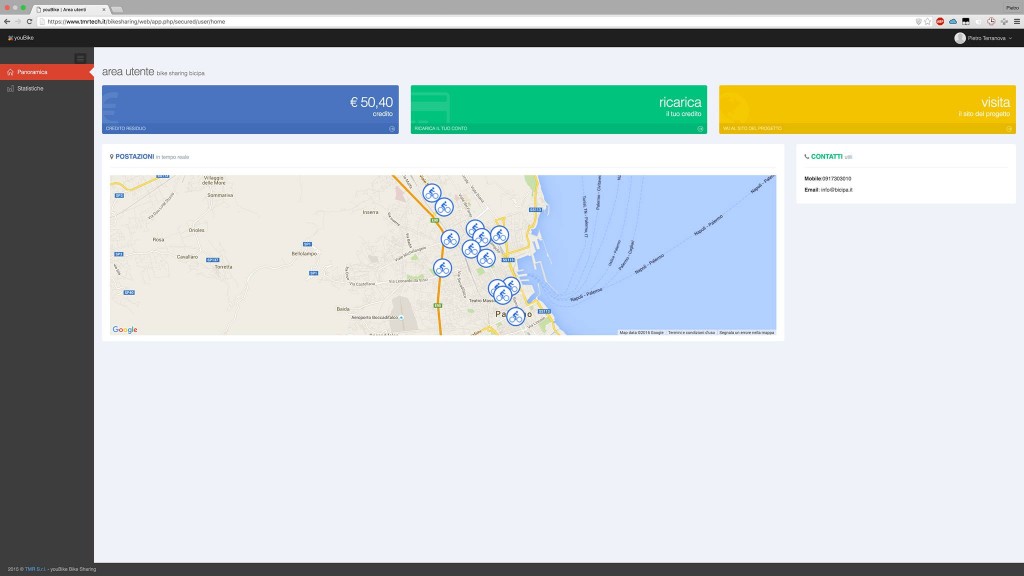
Task: Open the Chrome hamburger menu
Action: 1017,21
